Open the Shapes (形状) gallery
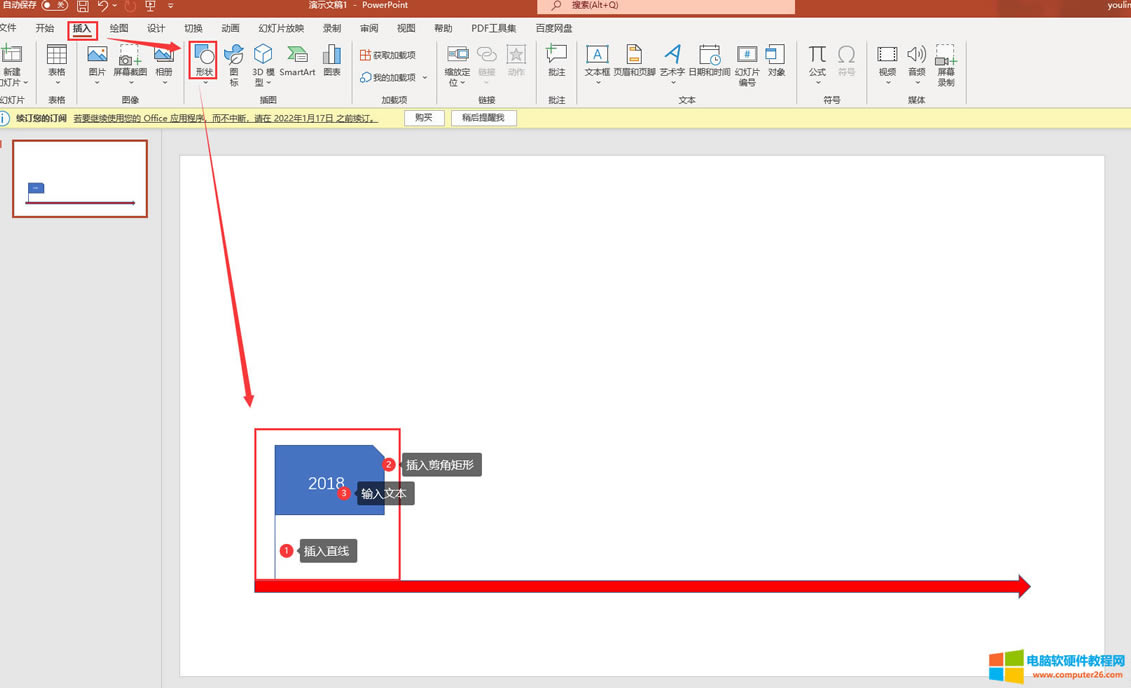Viewport: 1131px width, 688px height. point(204,61)
